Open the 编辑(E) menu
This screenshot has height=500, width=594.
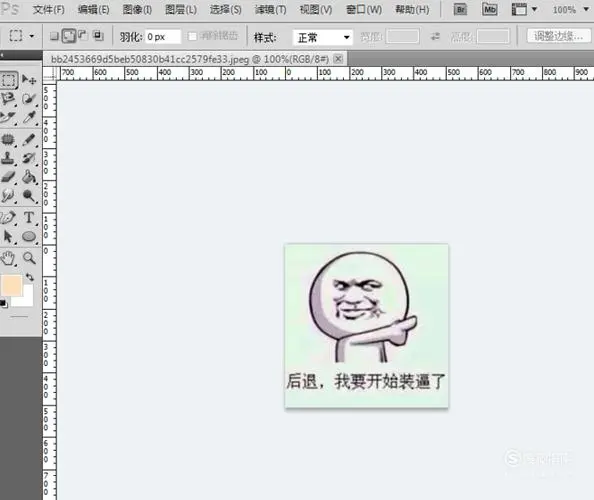tap(94, 9)
